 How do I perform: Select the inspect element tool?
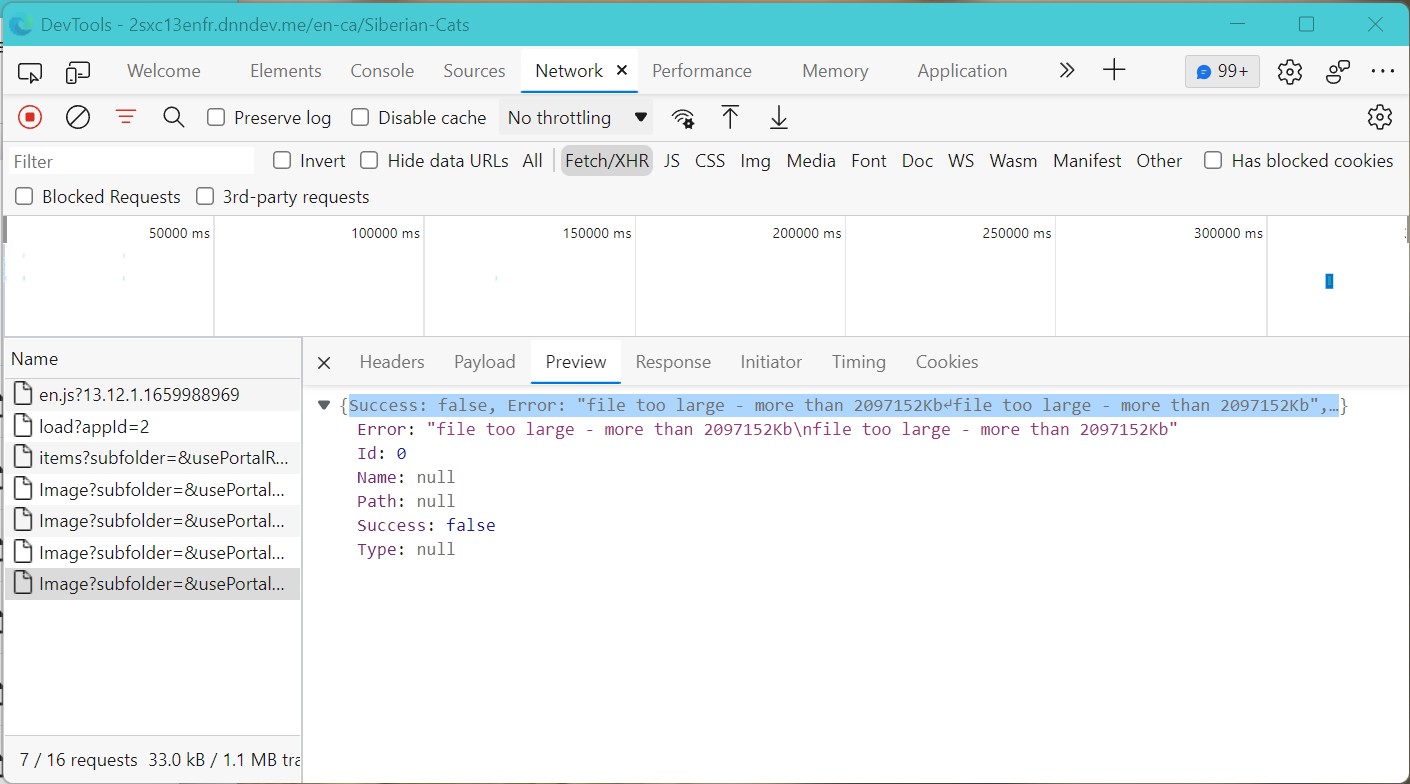point(29,71)
